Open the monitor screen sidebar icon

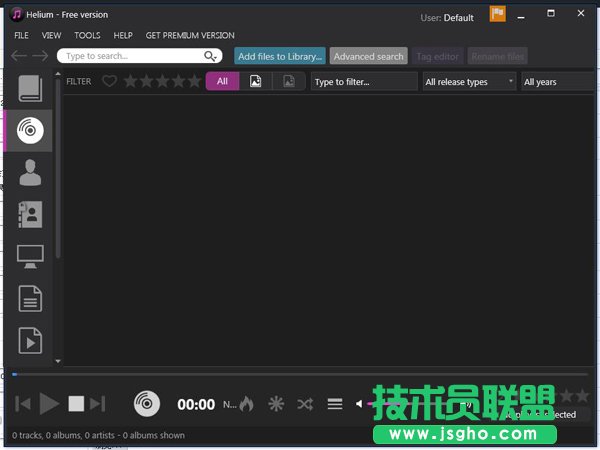click(x=30, y=257)
